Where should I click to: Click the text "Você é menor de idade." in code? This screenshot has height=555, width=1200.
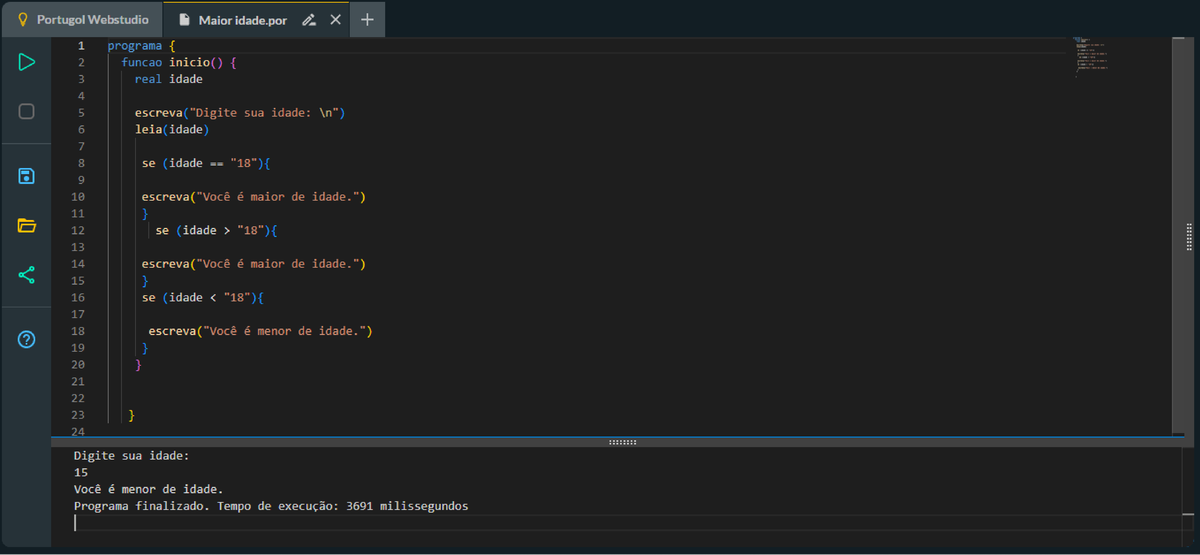coord(285,331)
